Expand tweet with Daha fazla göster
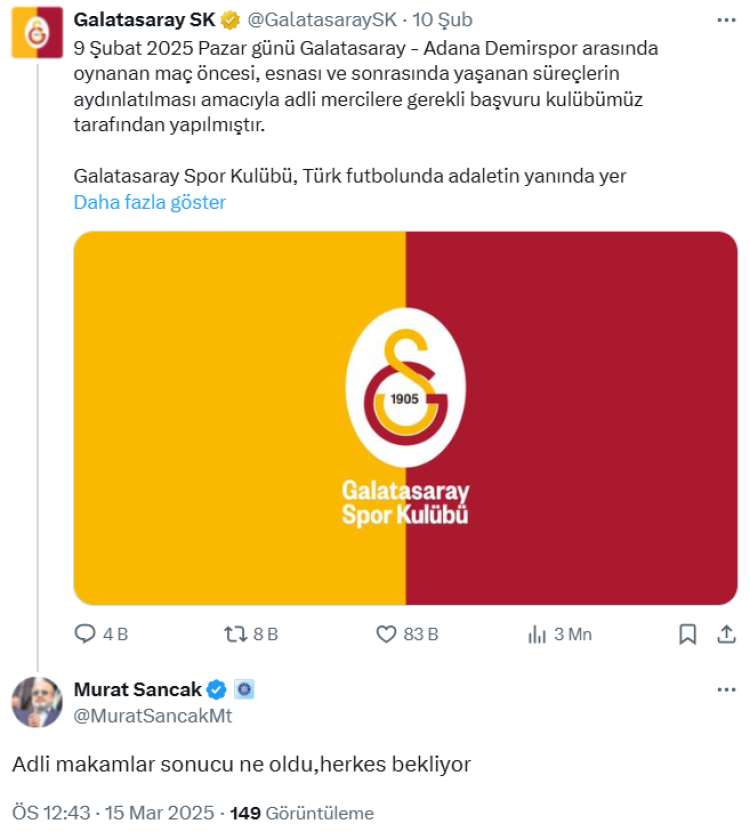The height and width of the screenshot is (840, 750). (150, 202)
